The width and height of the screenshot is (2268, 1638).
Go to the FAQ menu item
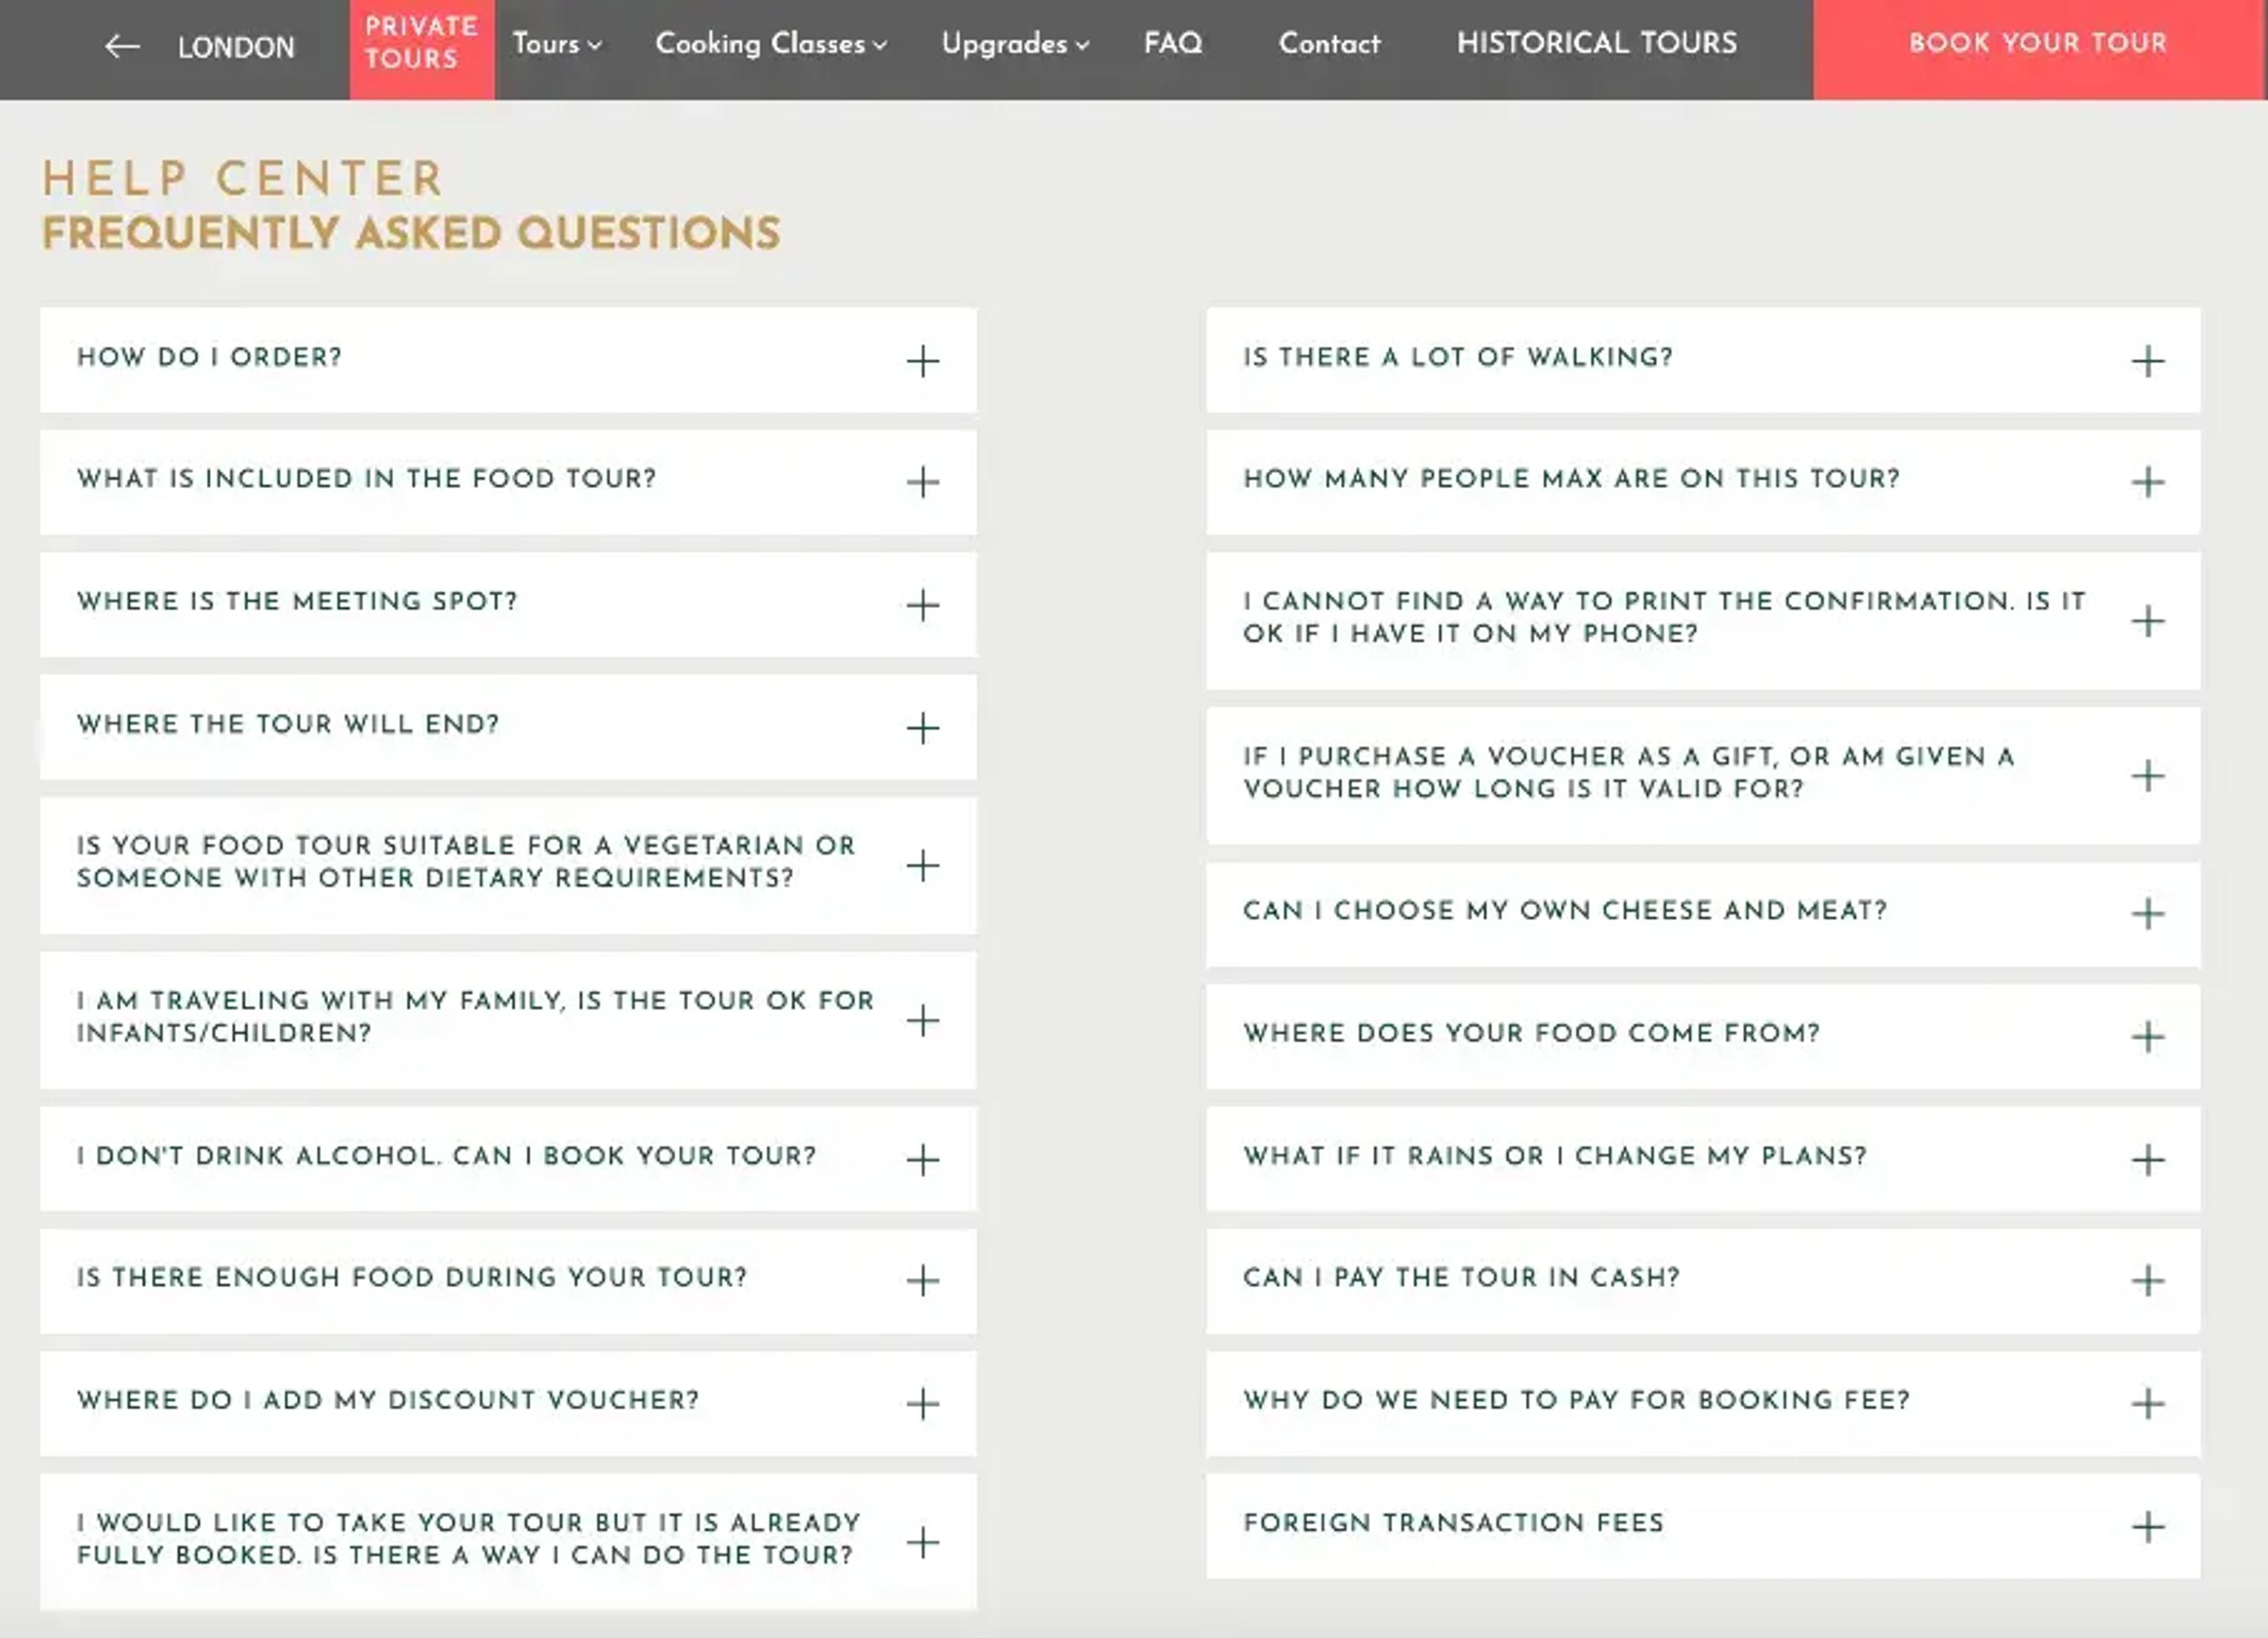click(1173, 43)
